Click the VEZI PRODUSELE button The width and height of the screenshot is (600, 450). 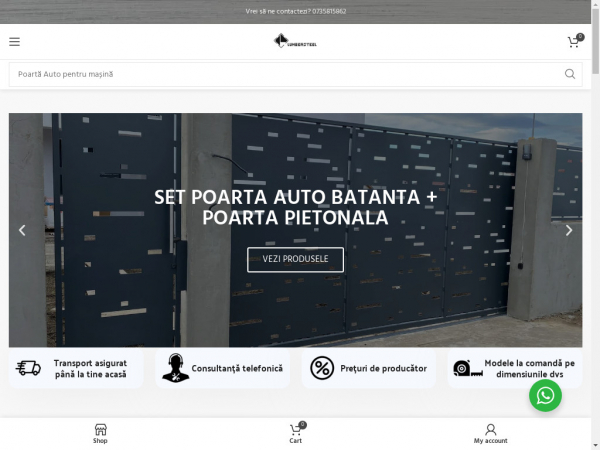tap(295, 259)
